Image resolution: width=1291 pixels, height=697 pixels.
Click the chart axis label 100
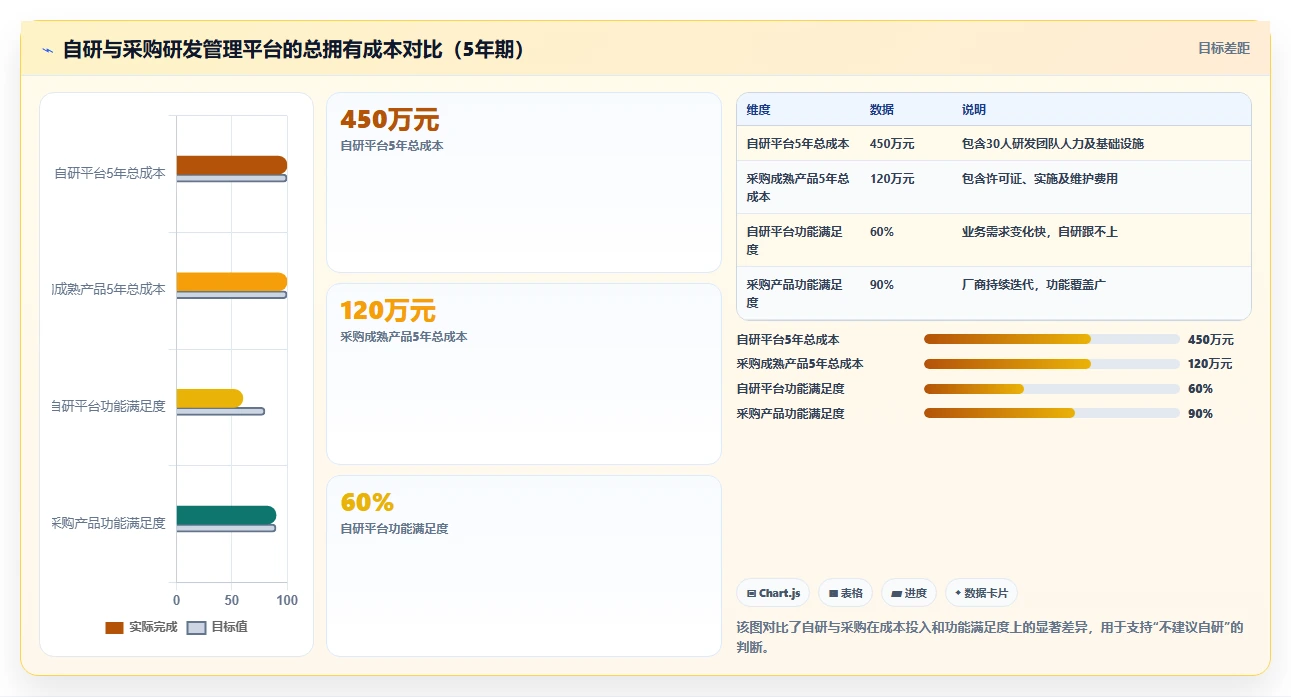(x=287, y=600)
